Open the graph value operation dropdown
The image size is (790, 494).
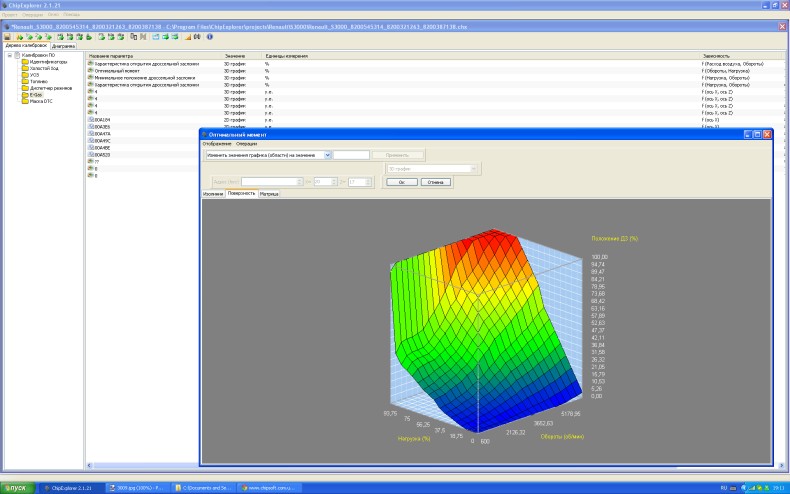(327, 155)
